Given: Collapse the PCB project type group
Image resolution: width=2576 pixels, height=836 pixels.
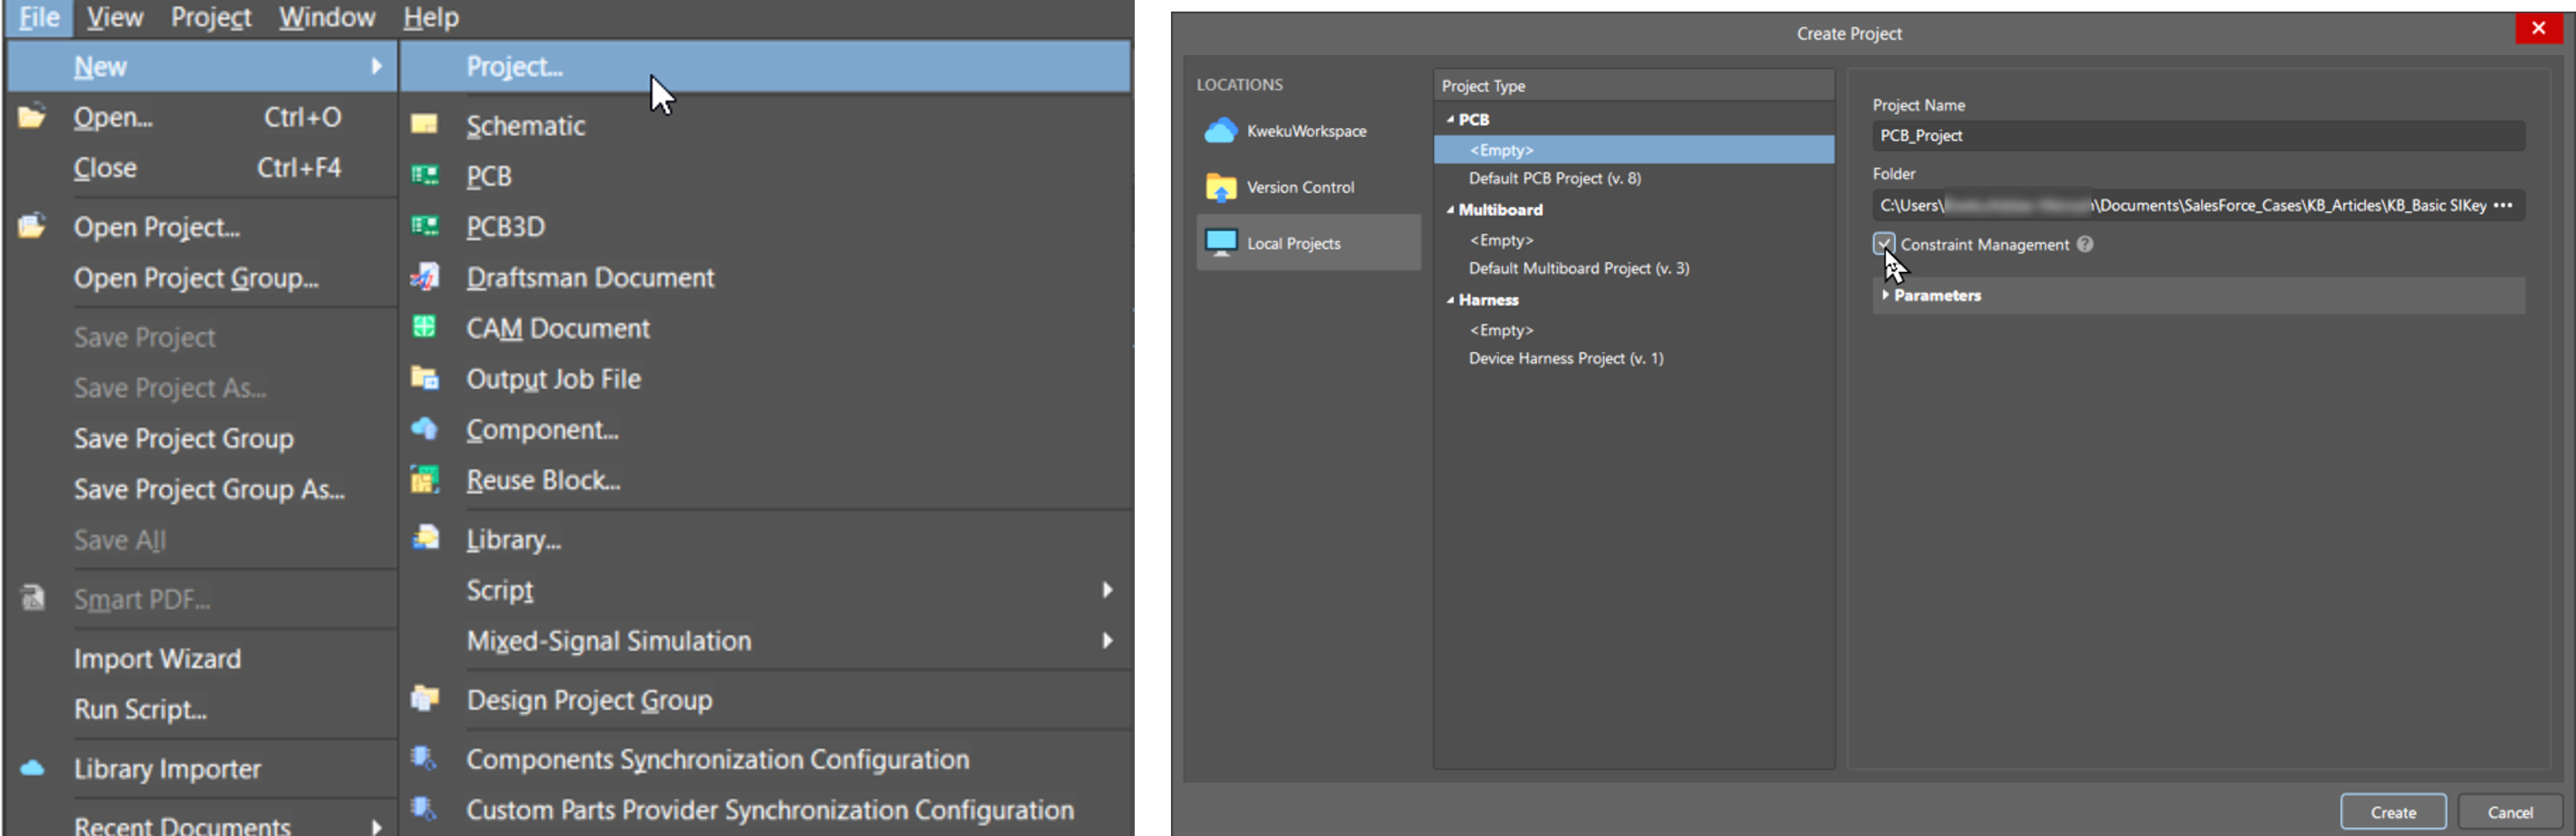Looking at the screenshot, I should [1450, 119].
